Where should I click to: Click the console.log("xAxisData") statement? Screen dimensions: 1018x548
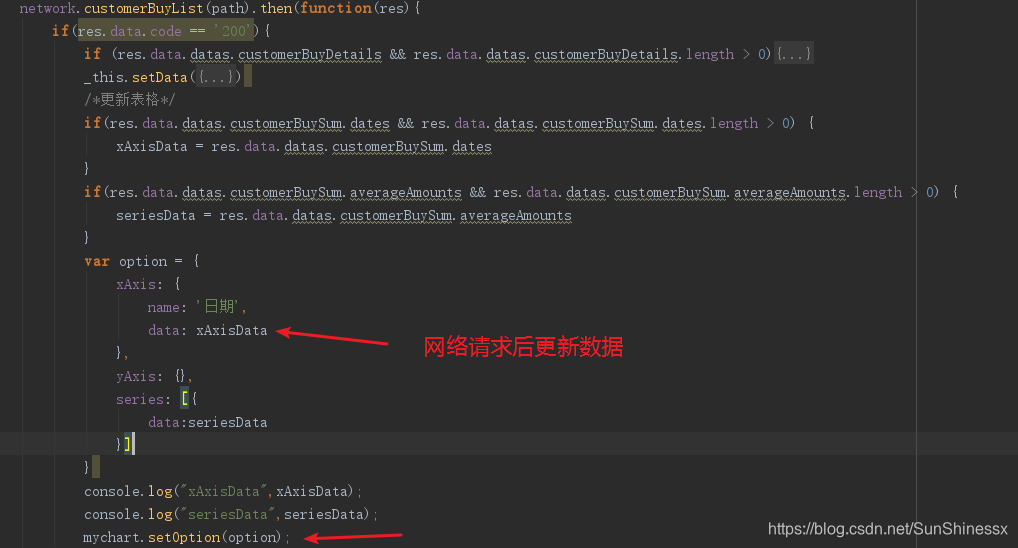click(x=223, y=492)
